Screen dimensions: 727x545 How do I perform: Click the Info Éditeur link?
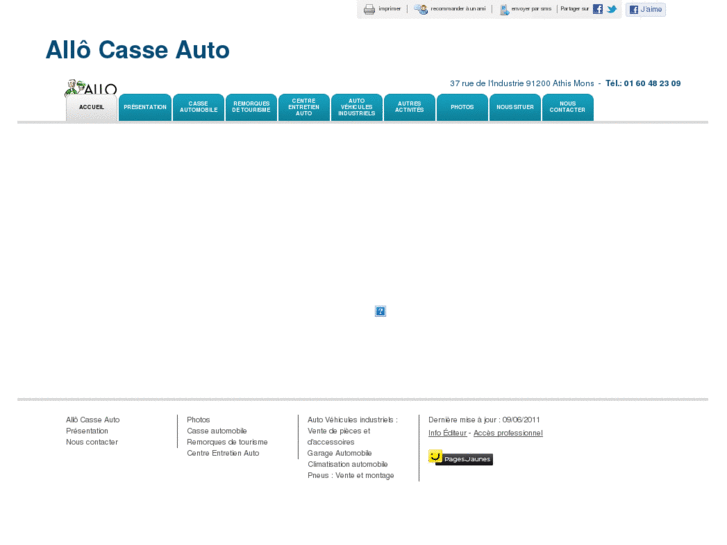(447, 433)
